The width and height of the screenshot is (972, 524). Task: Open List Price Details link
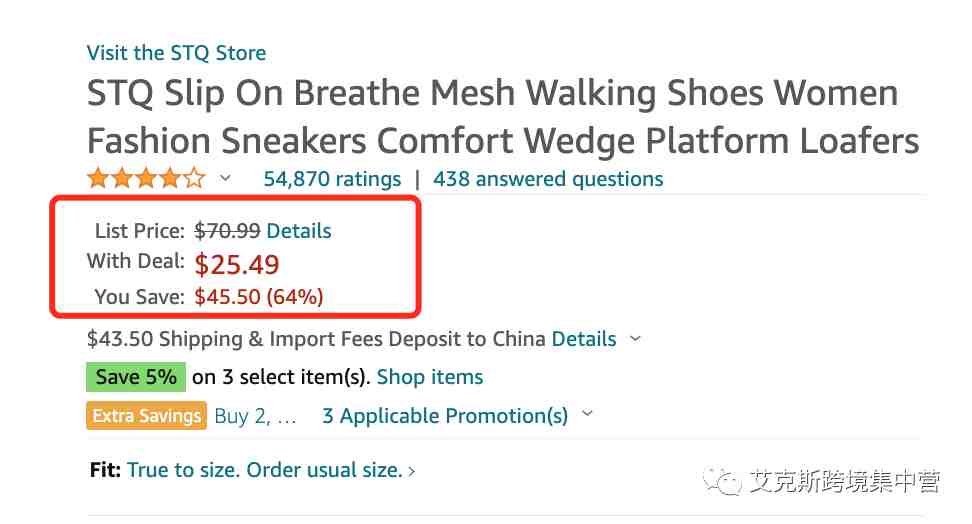coord(299,231)
